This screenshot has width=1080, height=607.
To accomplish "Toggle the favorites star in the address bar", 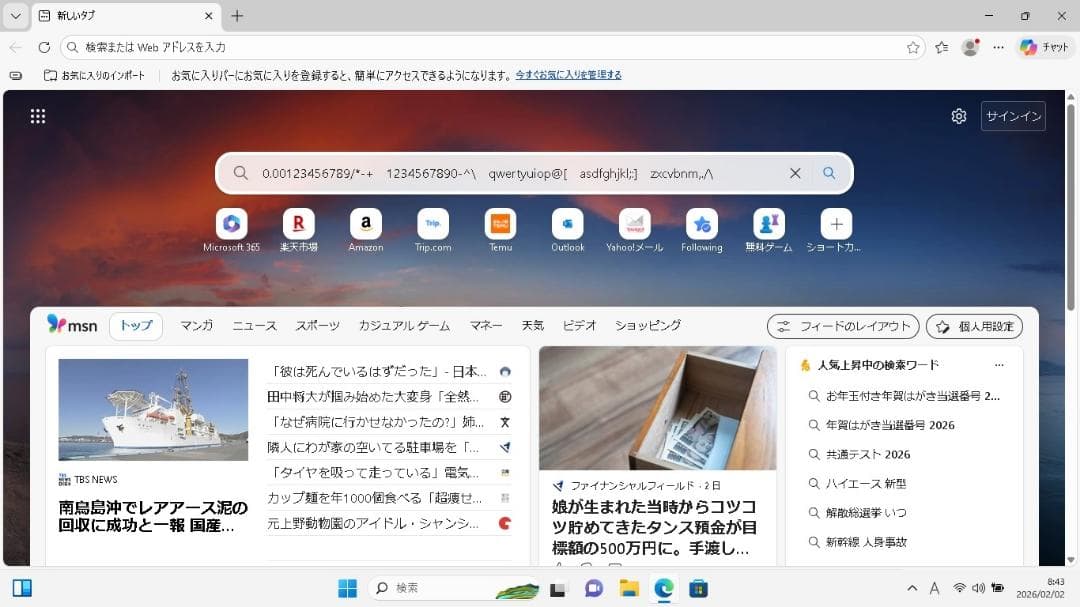I will 912,47.
